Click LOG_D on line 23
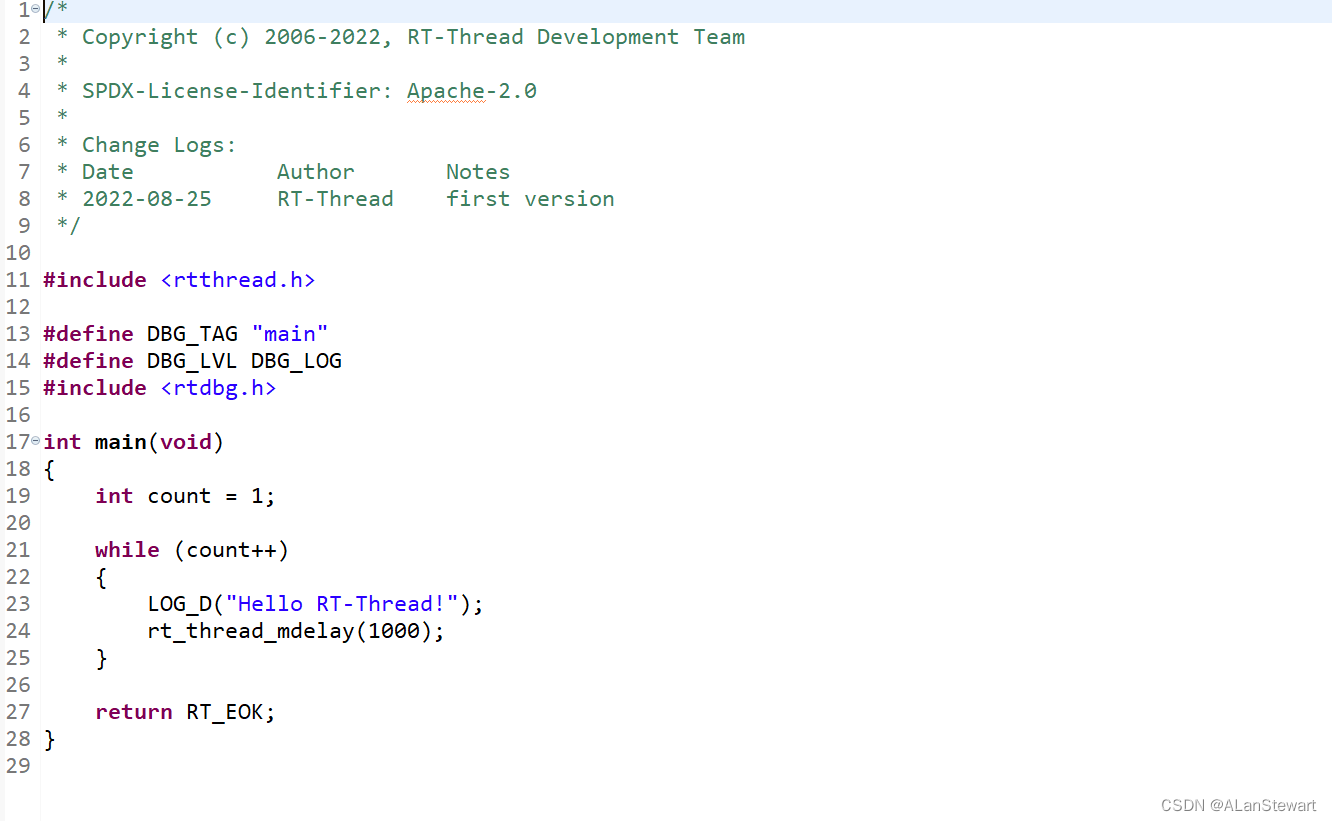The image size is (1332, 821). point(179,604)
